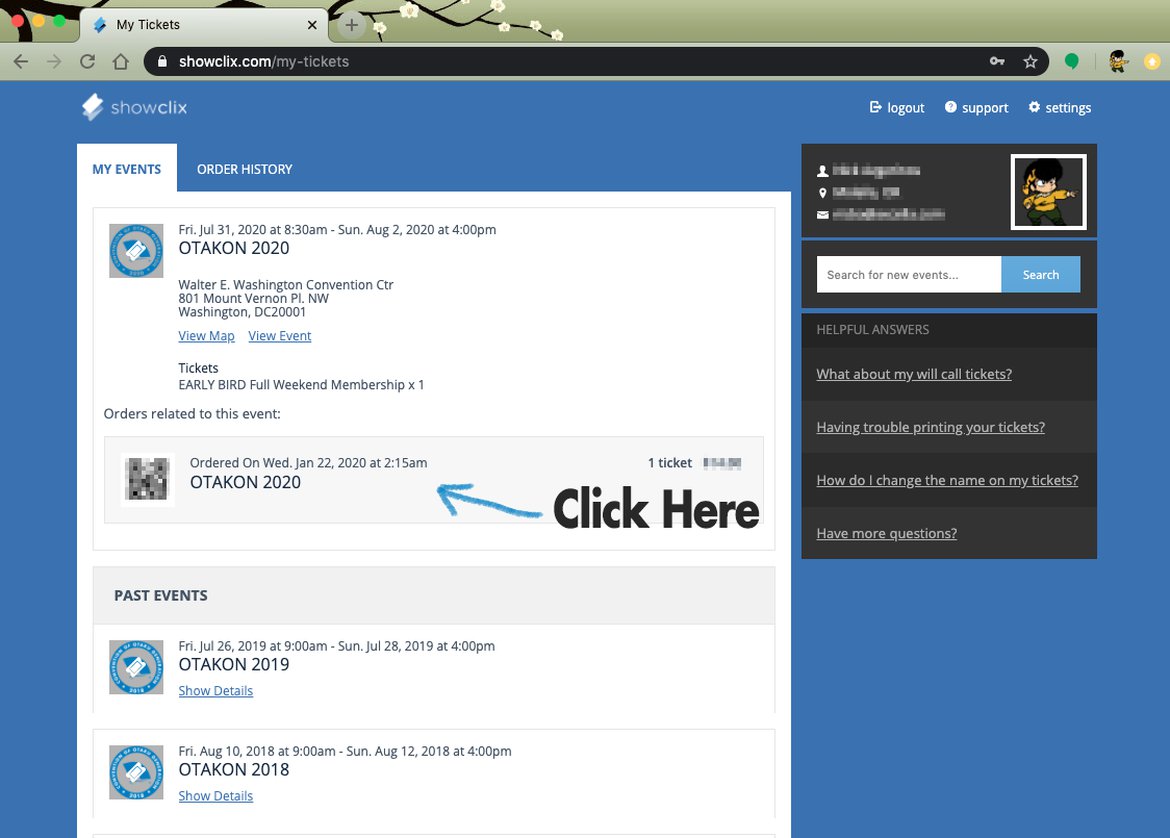Switch to the Order History tab
Screen dimensions: 1170x838
[x=245, y=169]
